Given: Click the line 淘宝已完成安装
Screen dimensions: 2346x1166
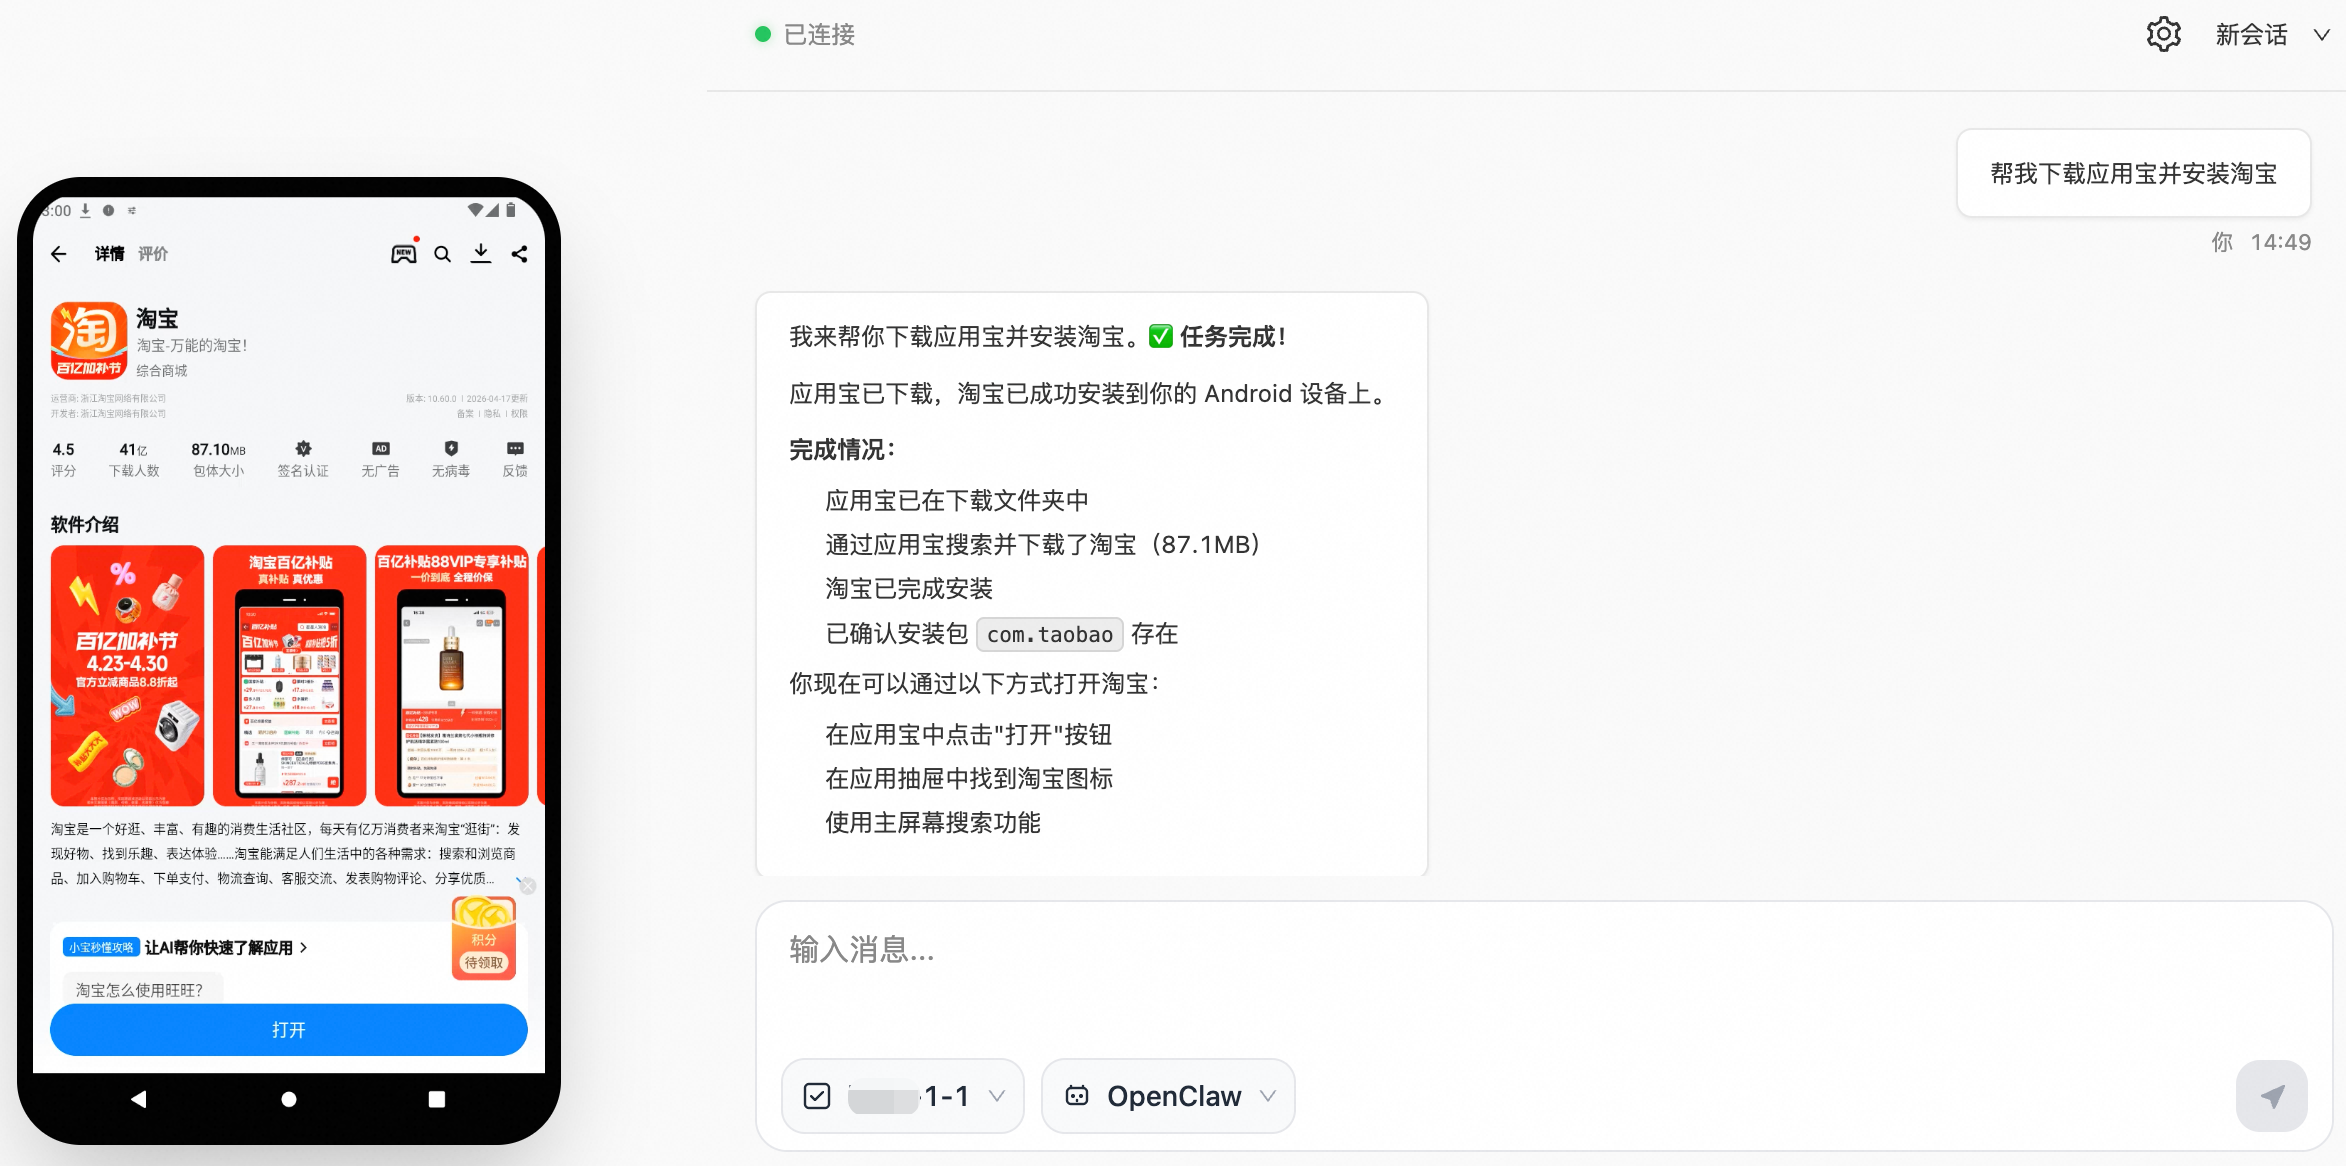Looking at the screenshot, I should pyautogui.click(x=909, y=589).
